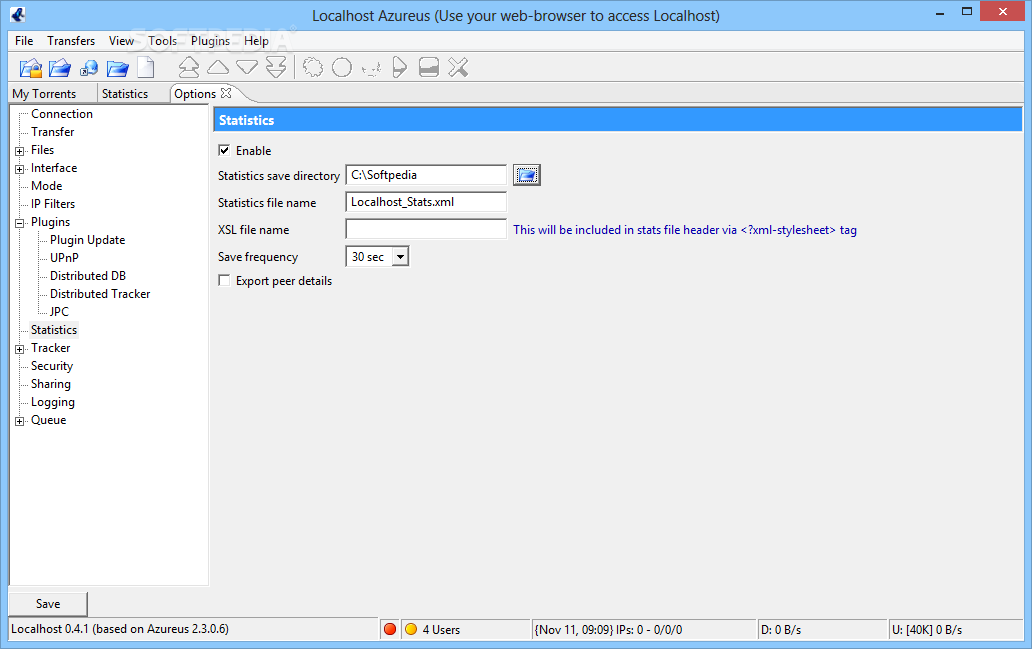Open the View menu

(x=121, y=41)
